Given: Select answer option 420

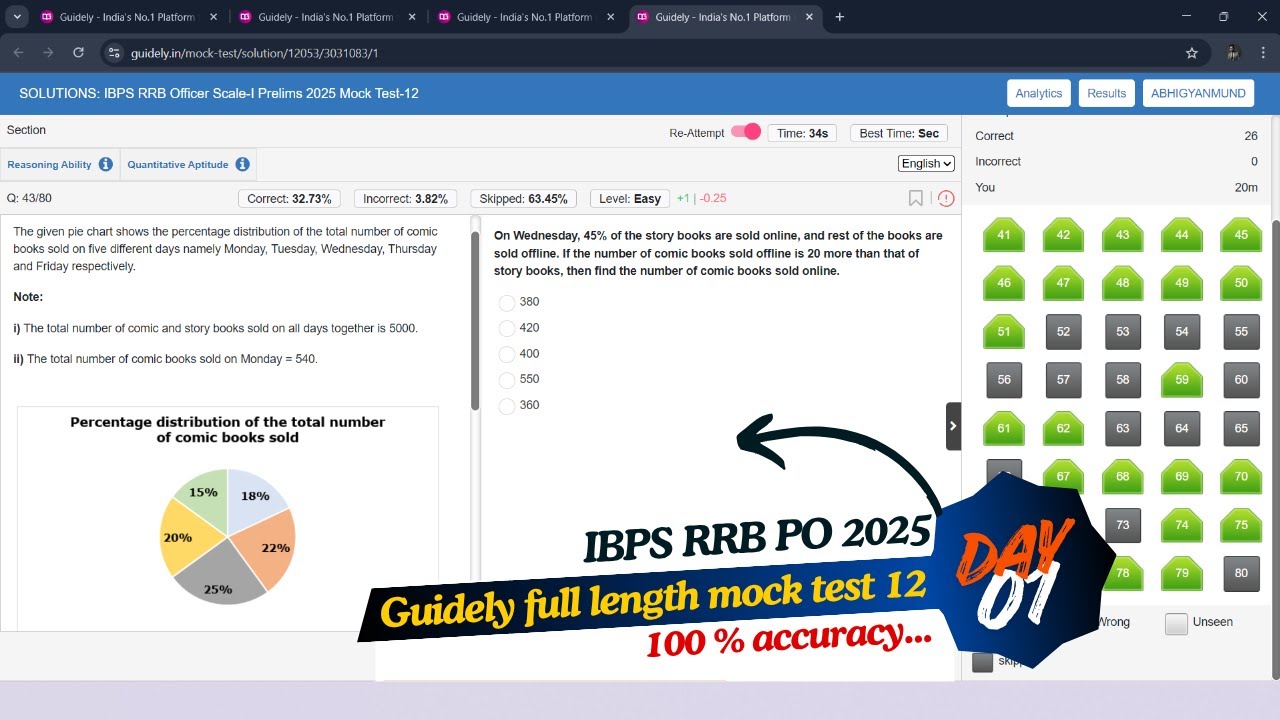Looking at the screenshot, I should (x=507, y=328).
